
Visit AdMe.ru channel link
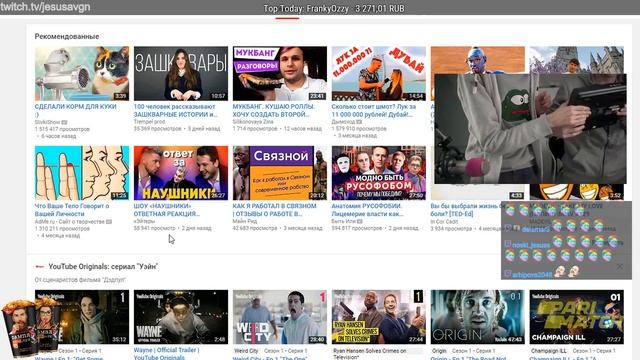click(x=70, y=222)
